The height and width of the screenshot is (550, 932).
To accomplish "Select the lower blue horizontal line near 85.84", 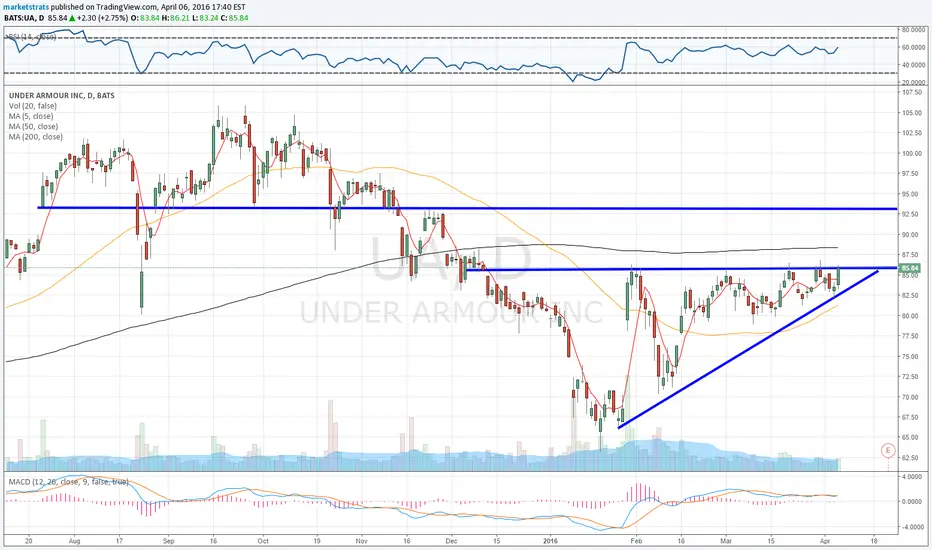I will coord(681,269).
